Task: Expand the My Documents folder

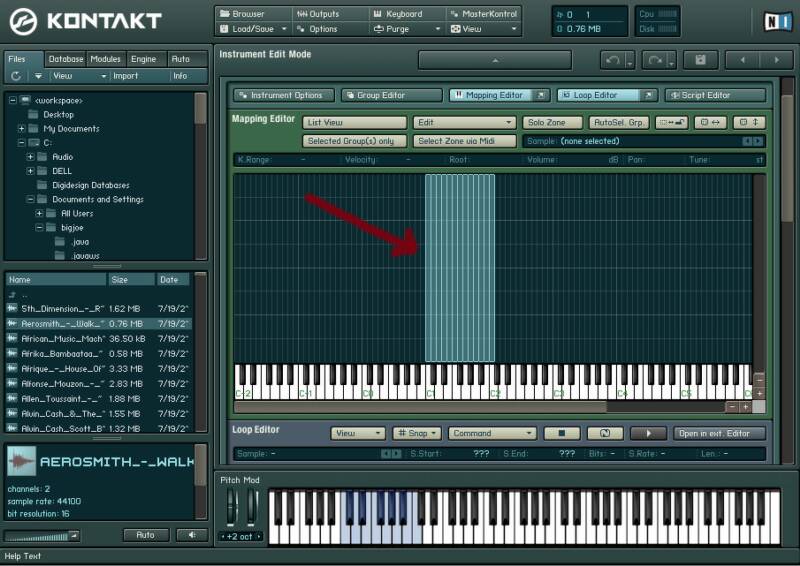Action: 21,129
